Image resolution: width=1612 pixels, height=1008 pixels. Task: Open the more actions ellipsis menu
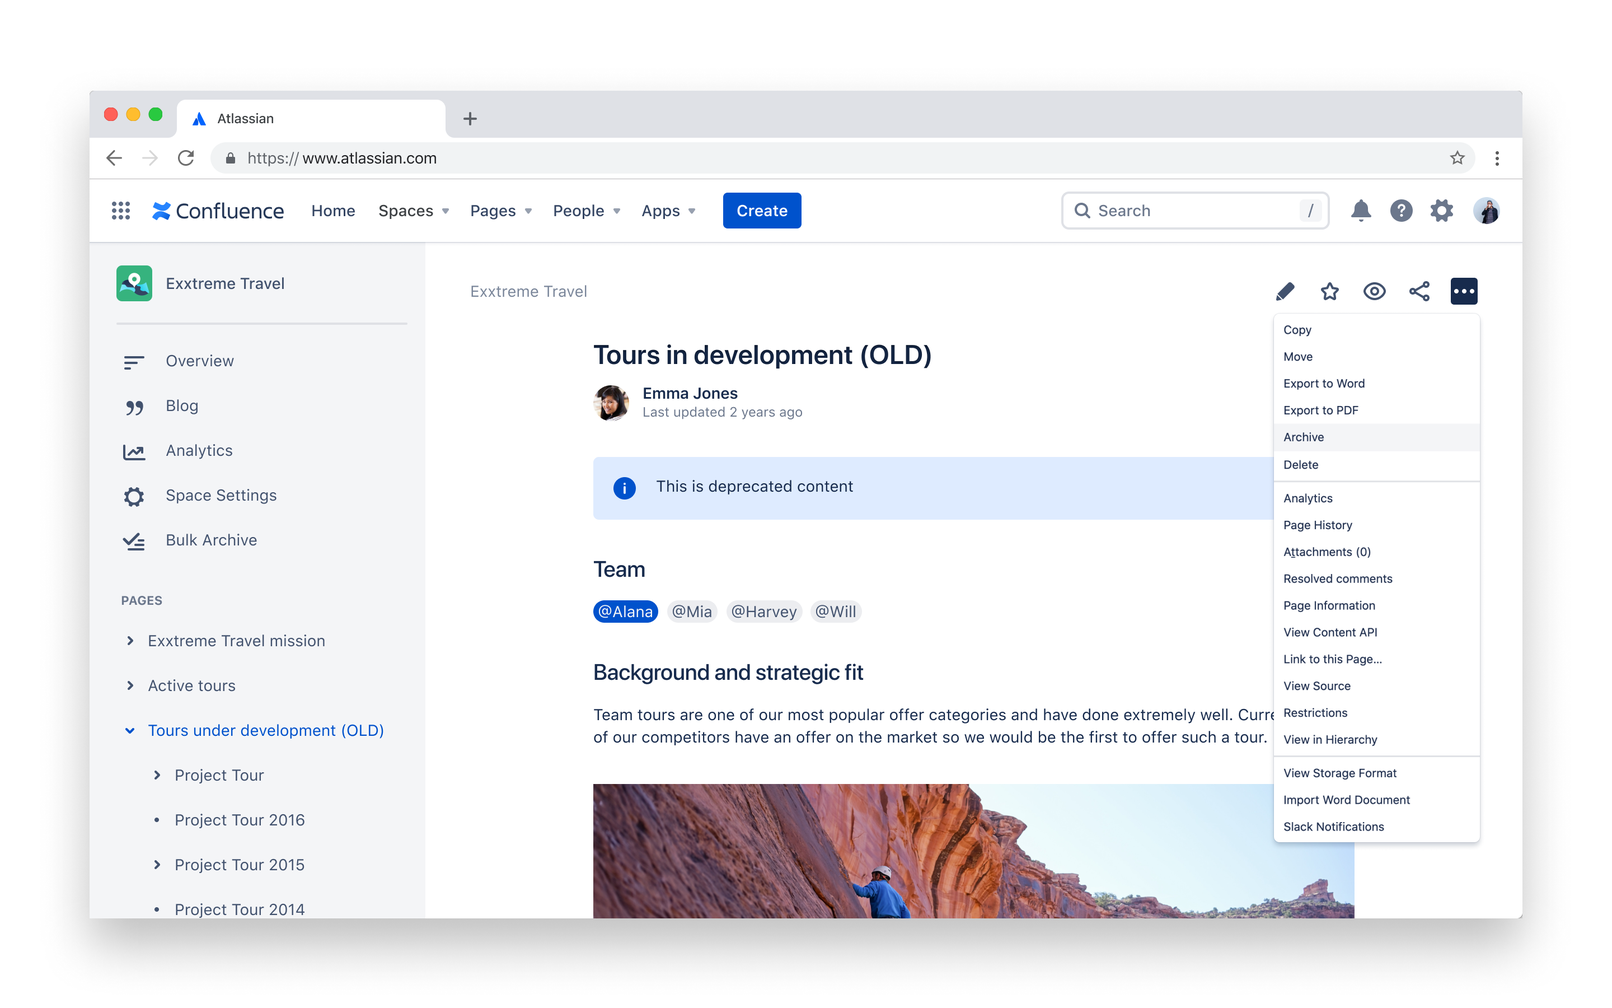tap(1463, 290)
